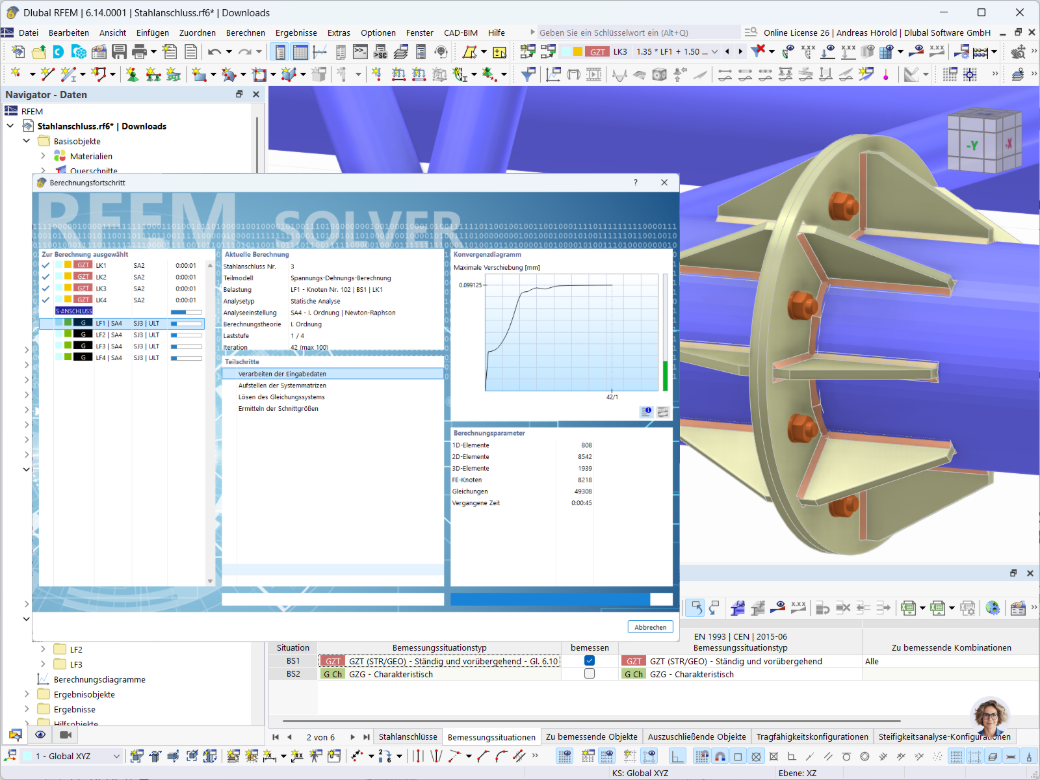Click the Excel export icon in table toolbar
The height and width of the screenshot is (780, 1040).
pyautogui.click(x=909, y=608)
